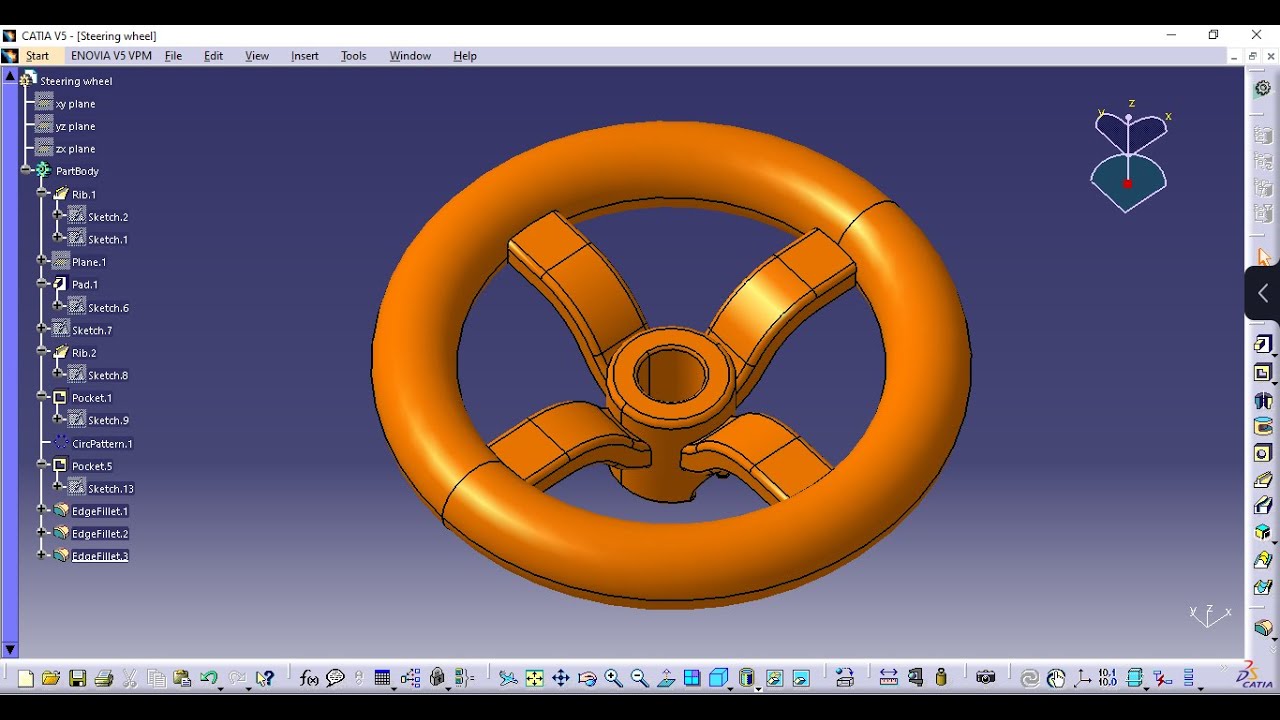Click the Steering wheel root node
Screen dimensions: 1280x720
point(76,81)
